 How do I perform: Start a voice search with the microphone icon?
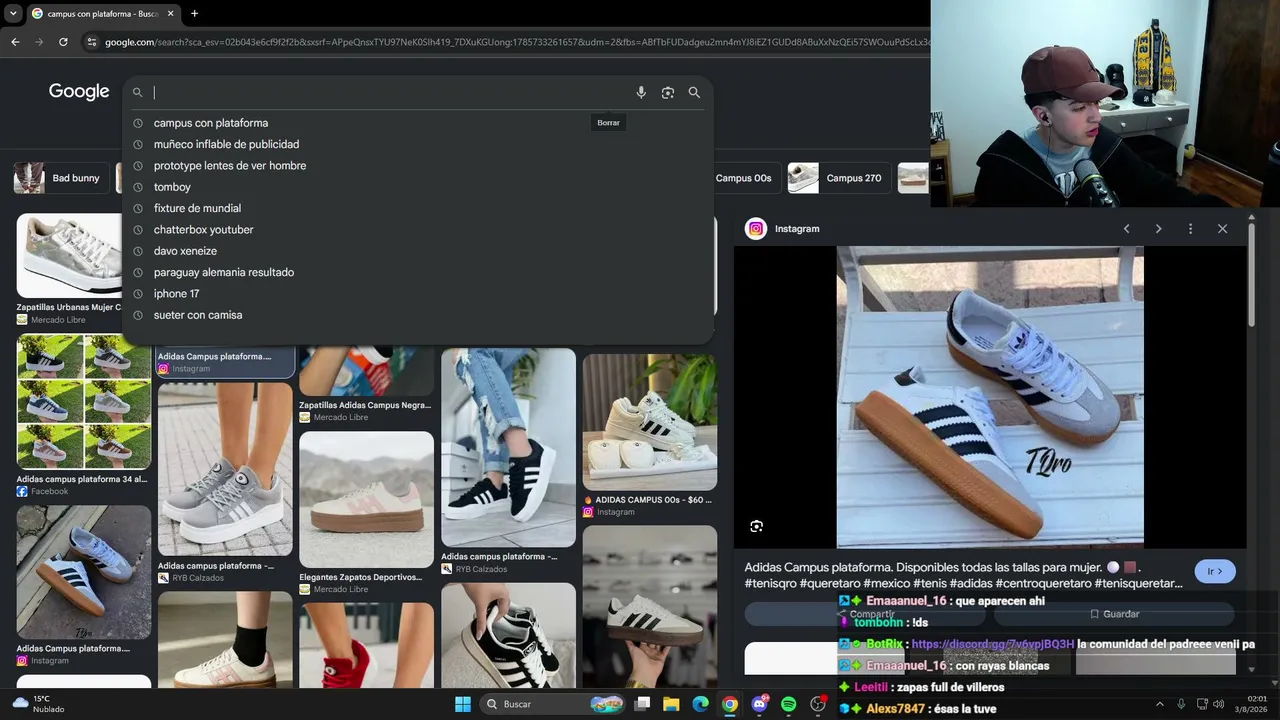(641, 92)
